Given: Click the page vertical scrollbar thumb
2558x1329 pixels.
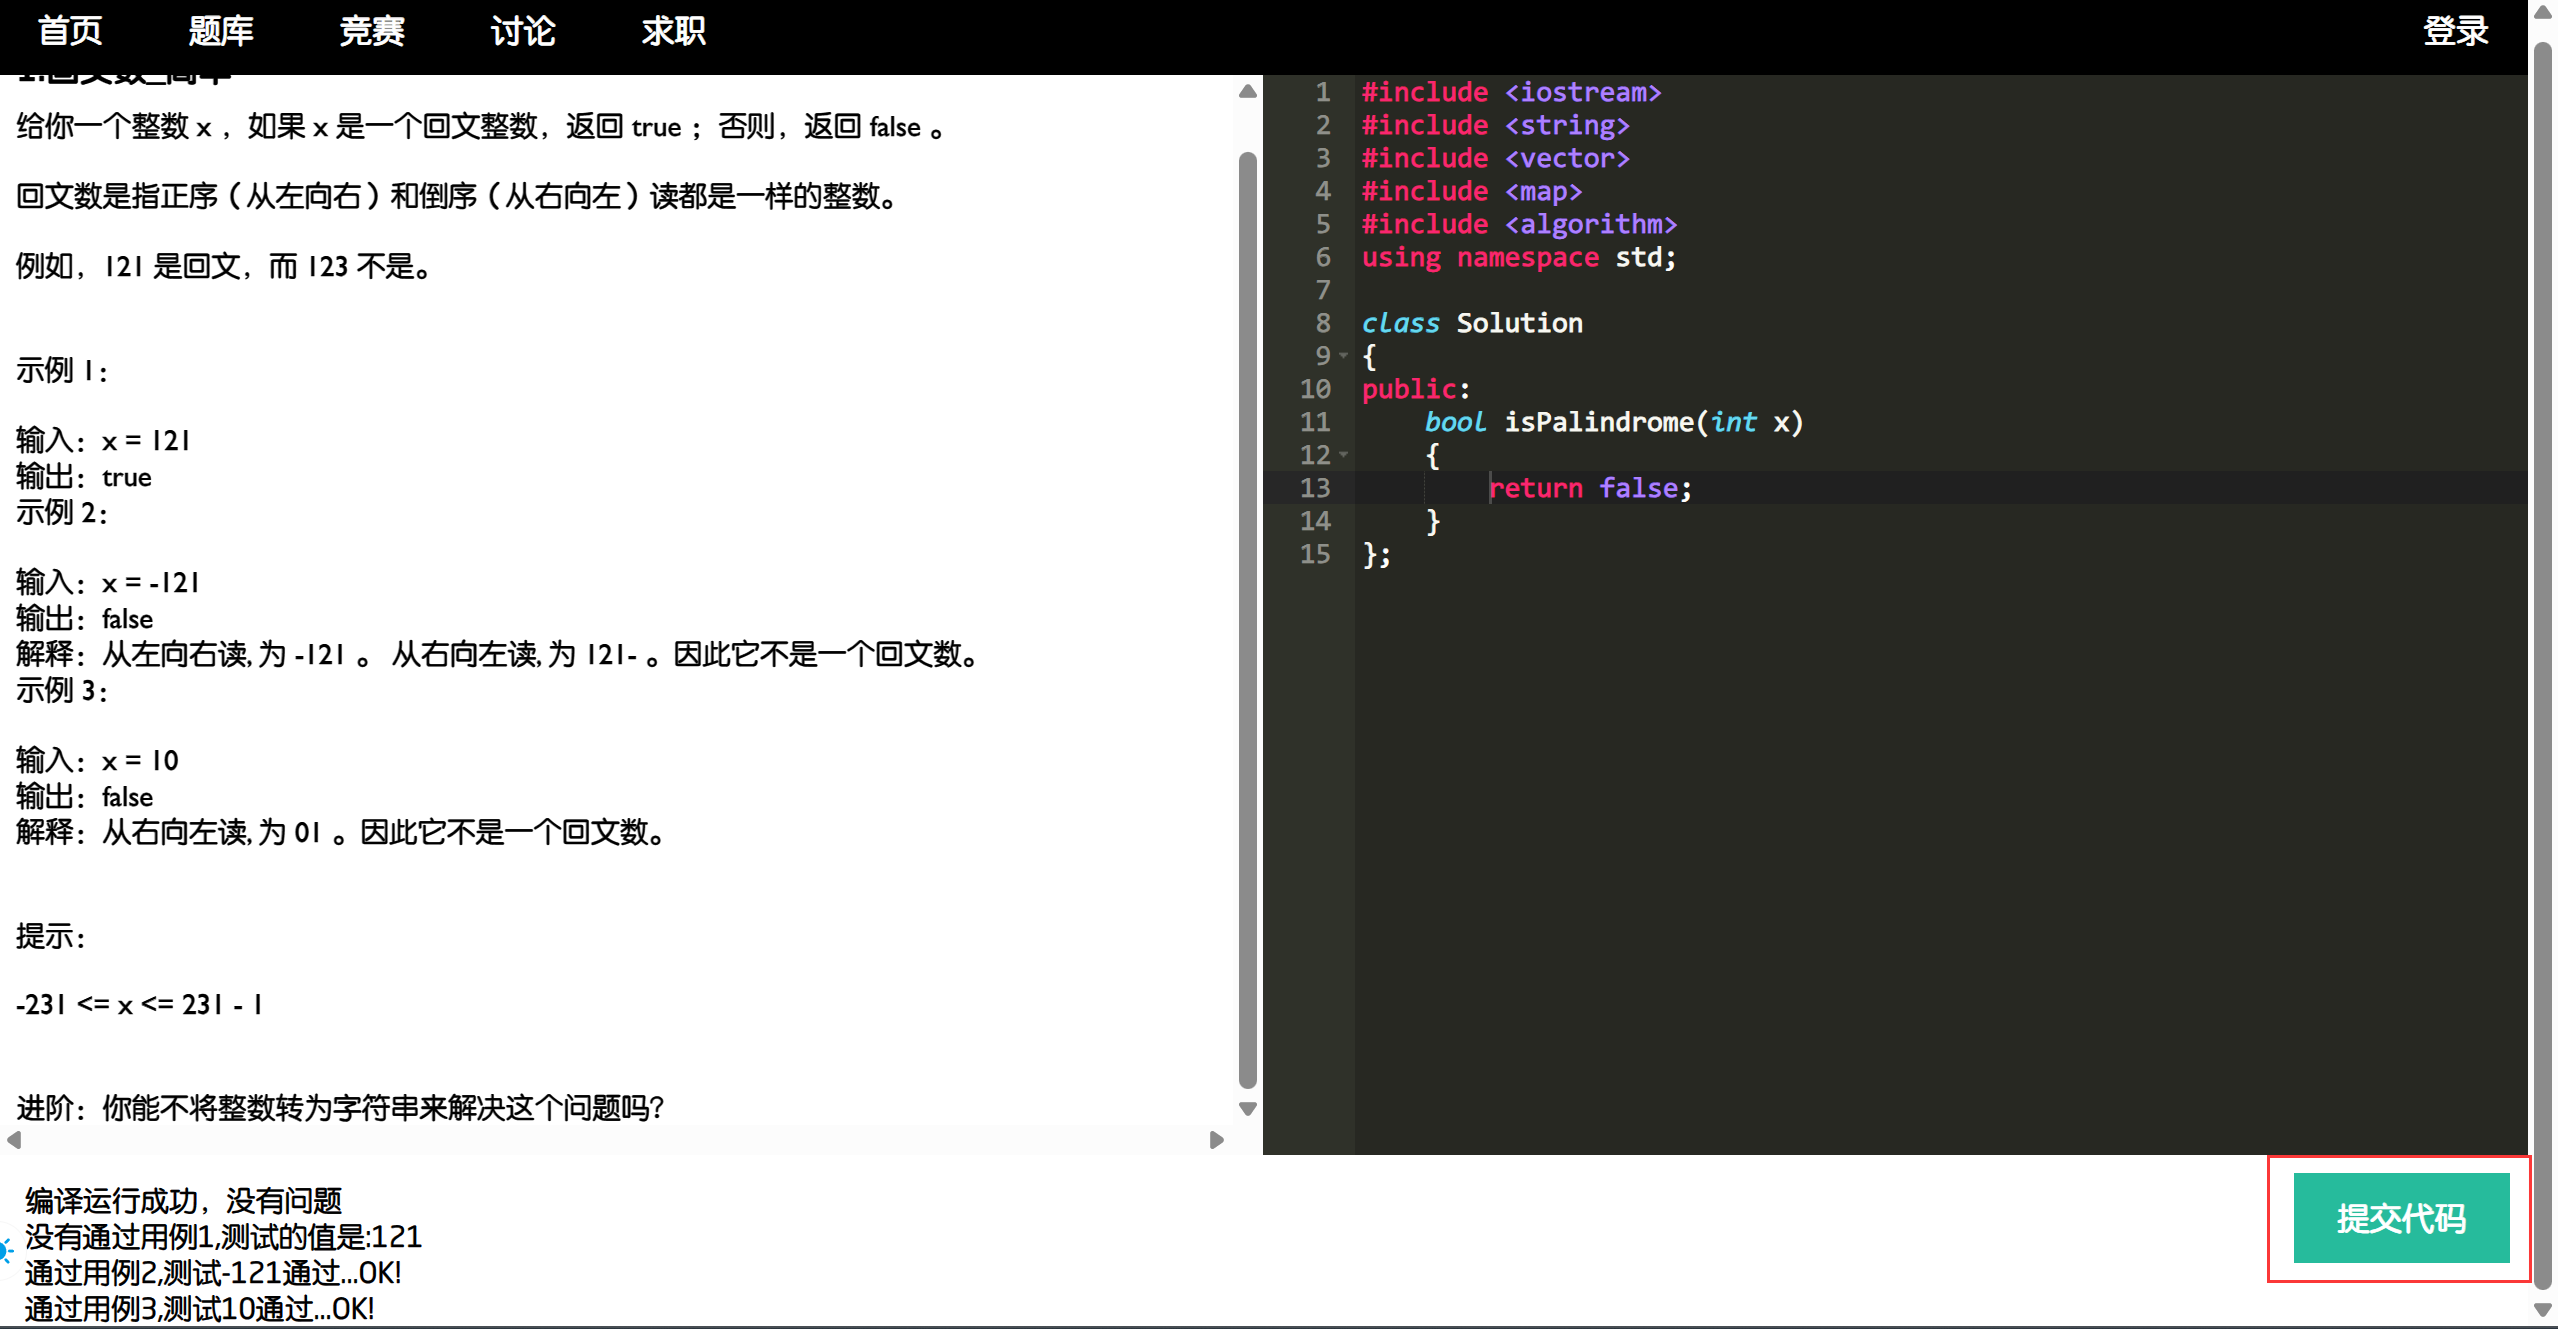Looking at the screenshot, I should (x=2543, y=664).
